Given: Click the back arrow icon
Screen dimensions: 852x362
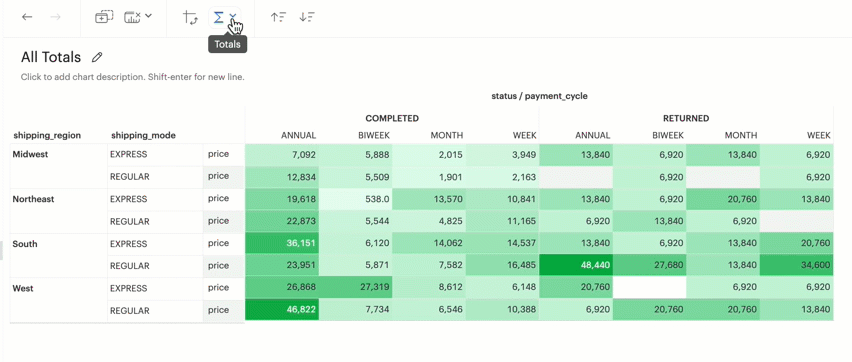Looking at the screenshot, I should click(x=27, y=17).
